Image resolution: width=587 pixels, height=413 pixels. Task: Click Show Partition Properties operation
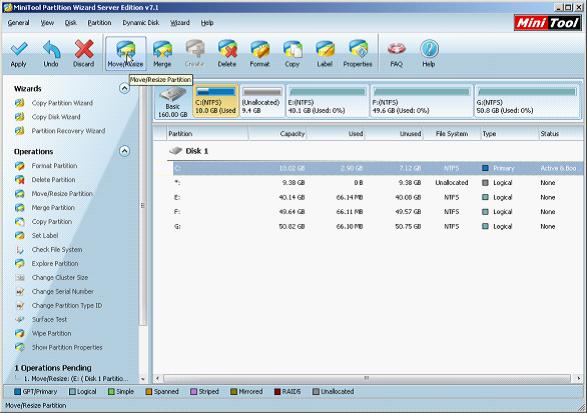(67, 347)
